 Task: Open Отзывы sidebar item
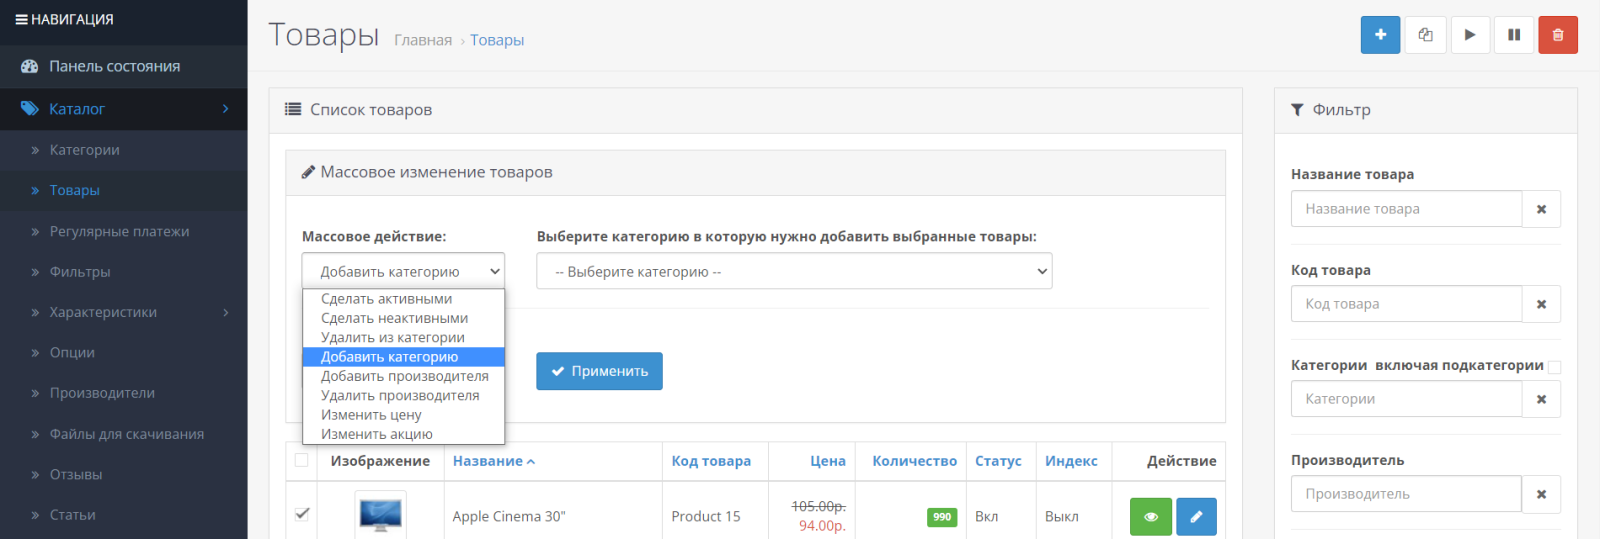tap(124, 475)
